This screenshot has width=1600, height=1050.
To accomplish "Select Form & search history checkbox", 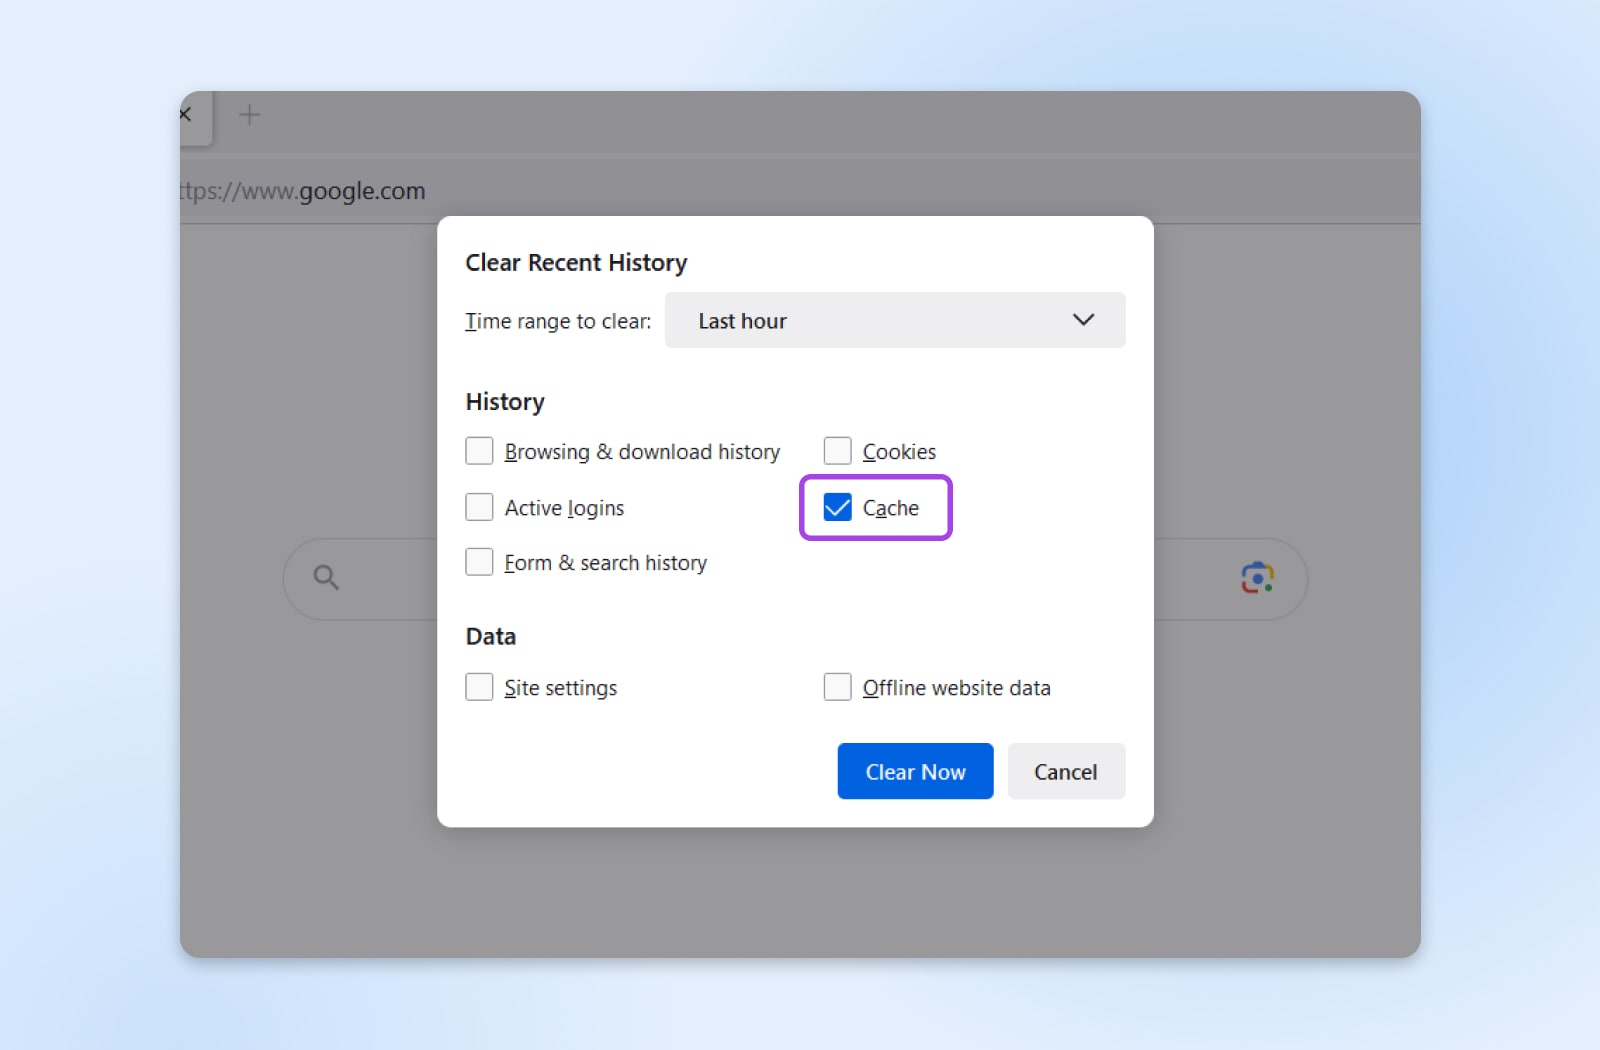I will (x=479, y=562).
